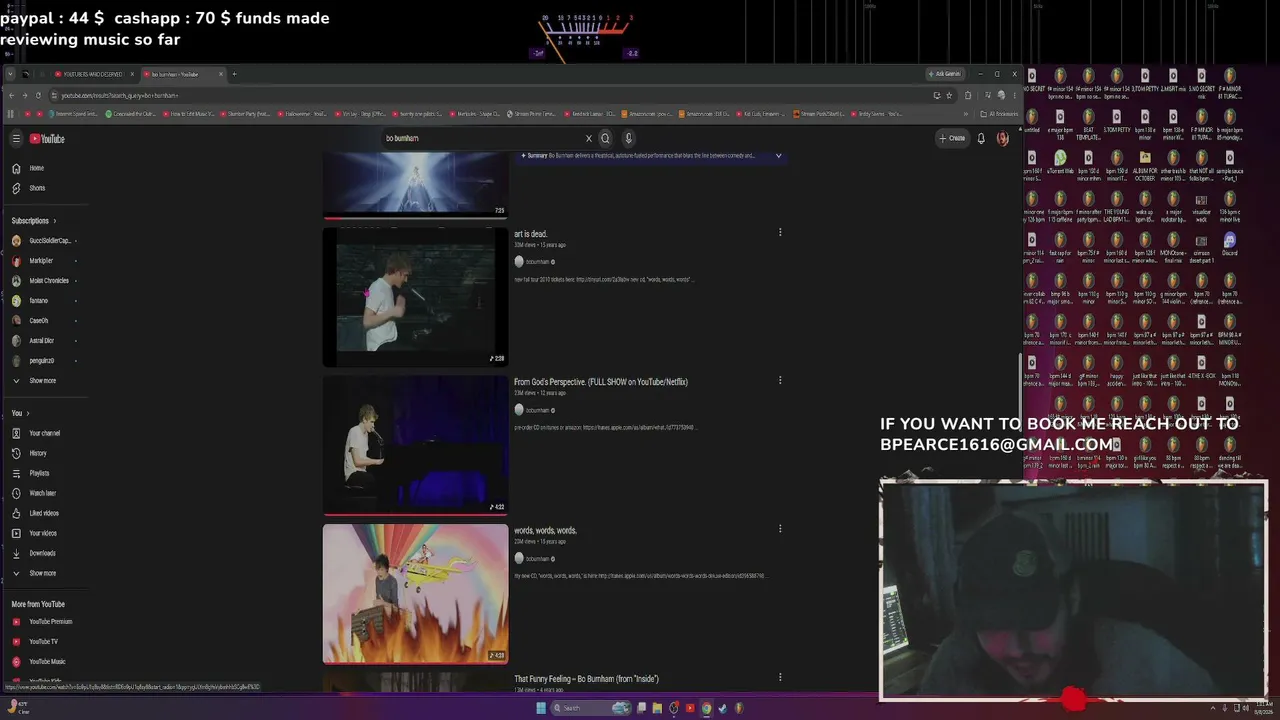The image size is (1280, 720).
Task: Open the 'You' section heading
Action: (20, 413)
